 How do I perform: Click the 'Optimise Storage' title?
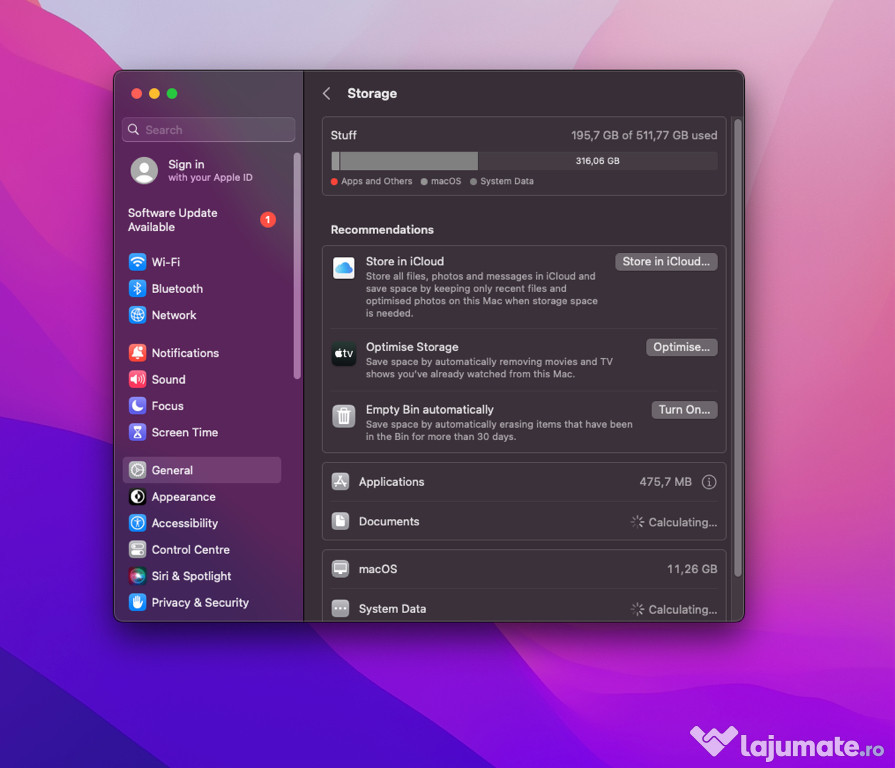pos(412,347)
